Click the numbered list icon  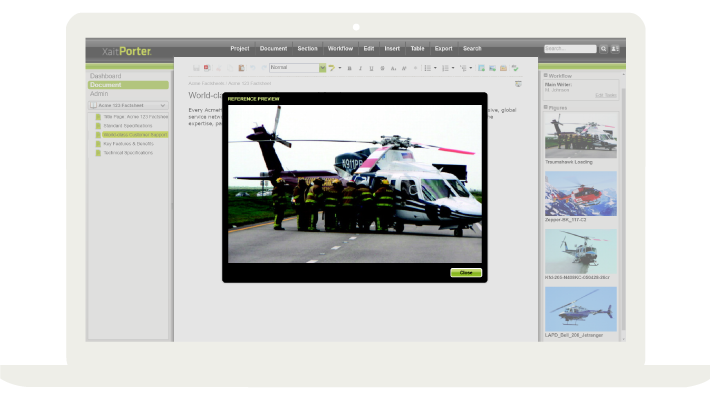click(x=445, y=68)
